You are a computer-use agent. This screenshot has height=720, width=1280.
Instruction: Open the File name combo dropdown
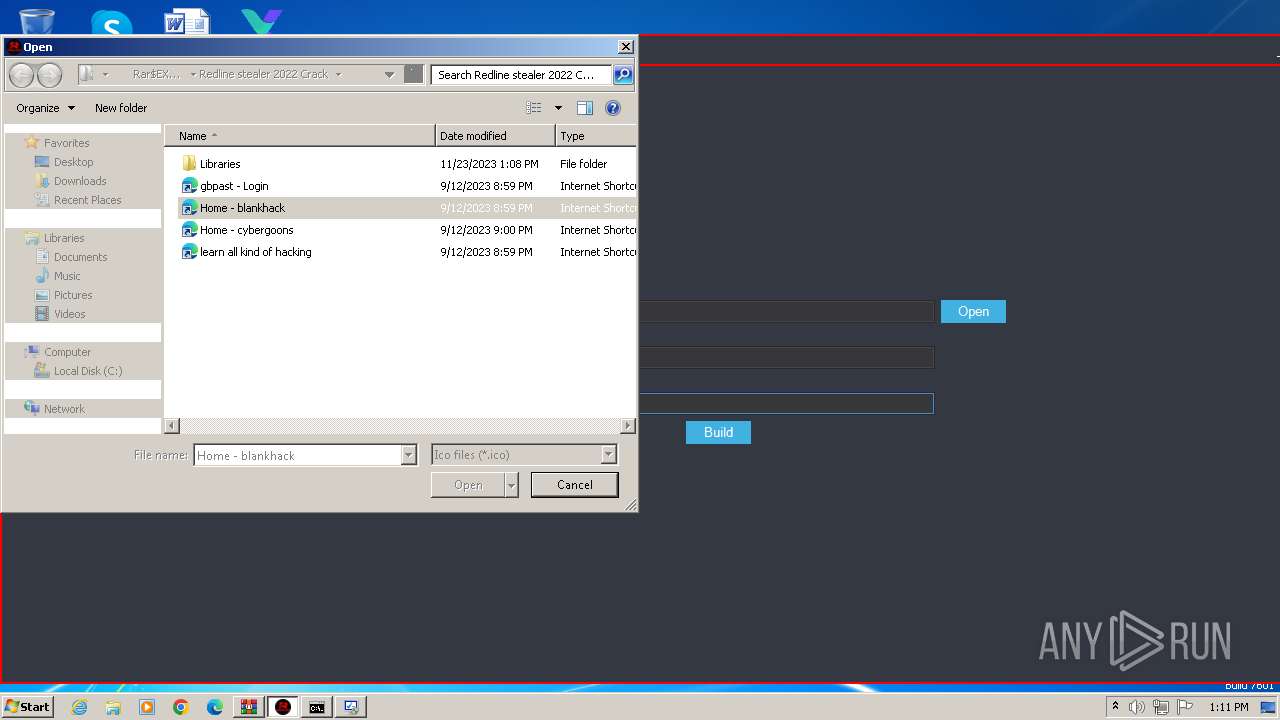pos(408,455)
